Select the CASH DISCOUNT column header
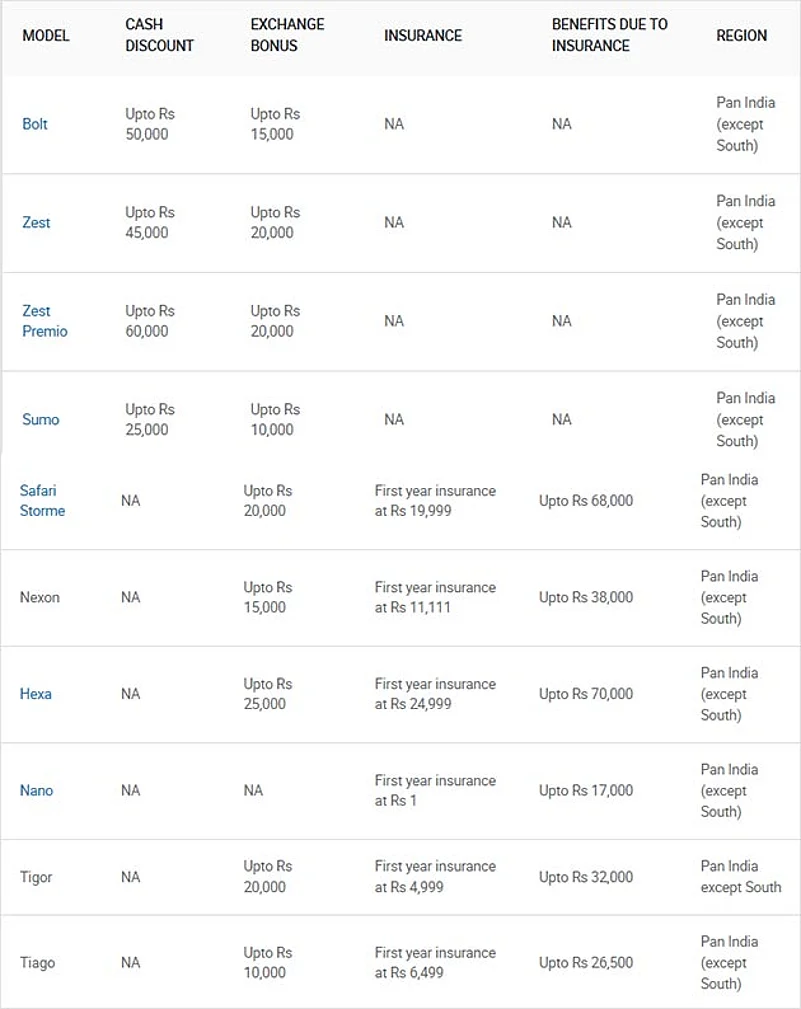801x1009 pixels. tap(159, 35)
